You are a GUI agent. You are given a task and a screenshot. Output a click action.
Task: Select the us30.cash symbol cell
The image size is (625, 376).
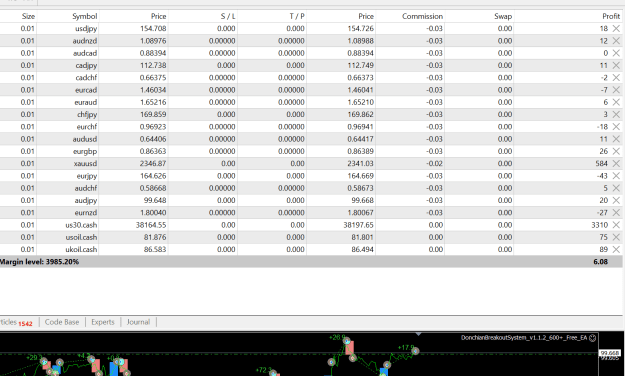tap(81, 225)
